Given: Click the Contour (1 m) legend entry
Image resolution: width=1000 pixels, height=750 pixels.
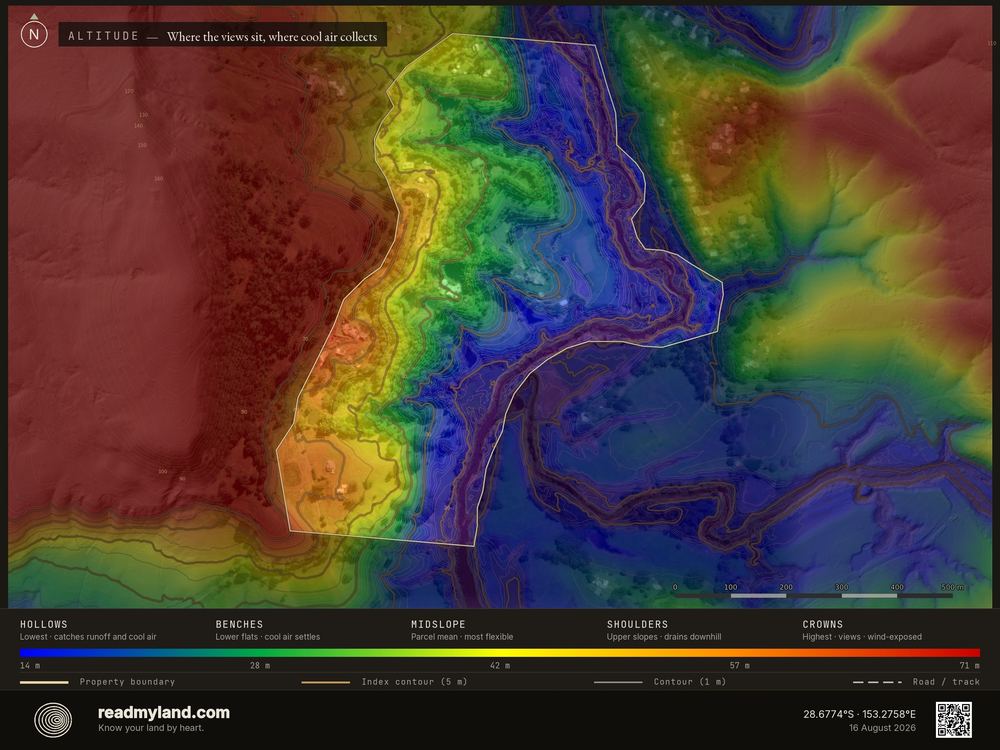Looking at the screenshot, I should click(x=660, y=682).
